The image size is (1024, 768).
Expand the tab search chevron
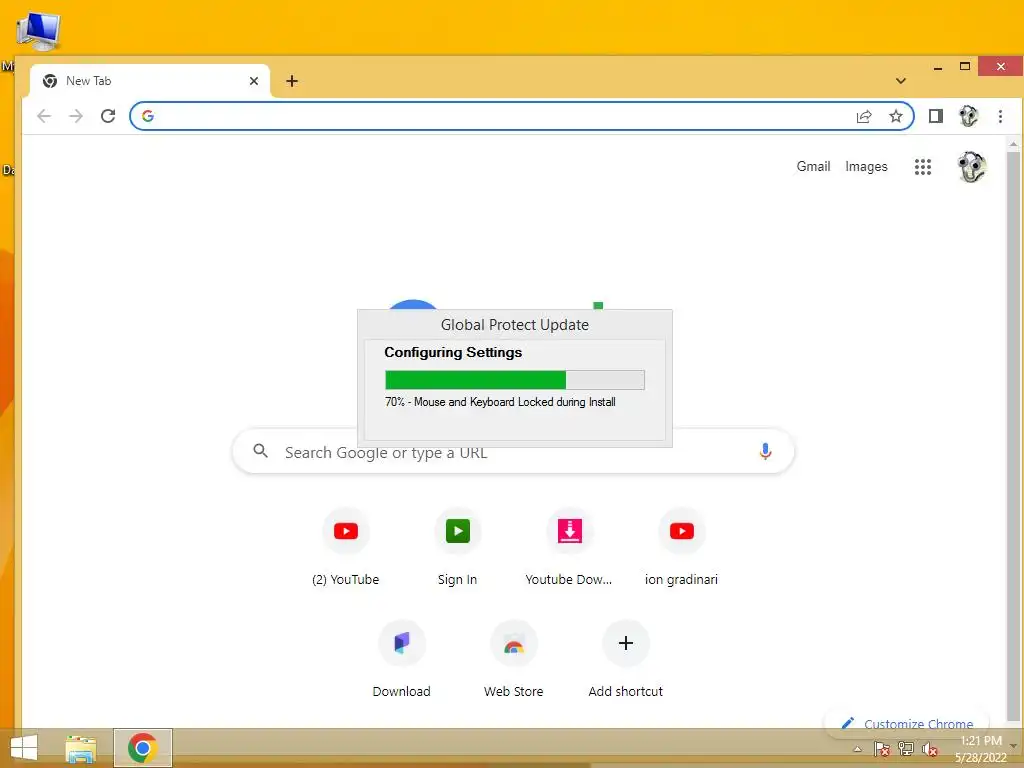click(901, 81)
